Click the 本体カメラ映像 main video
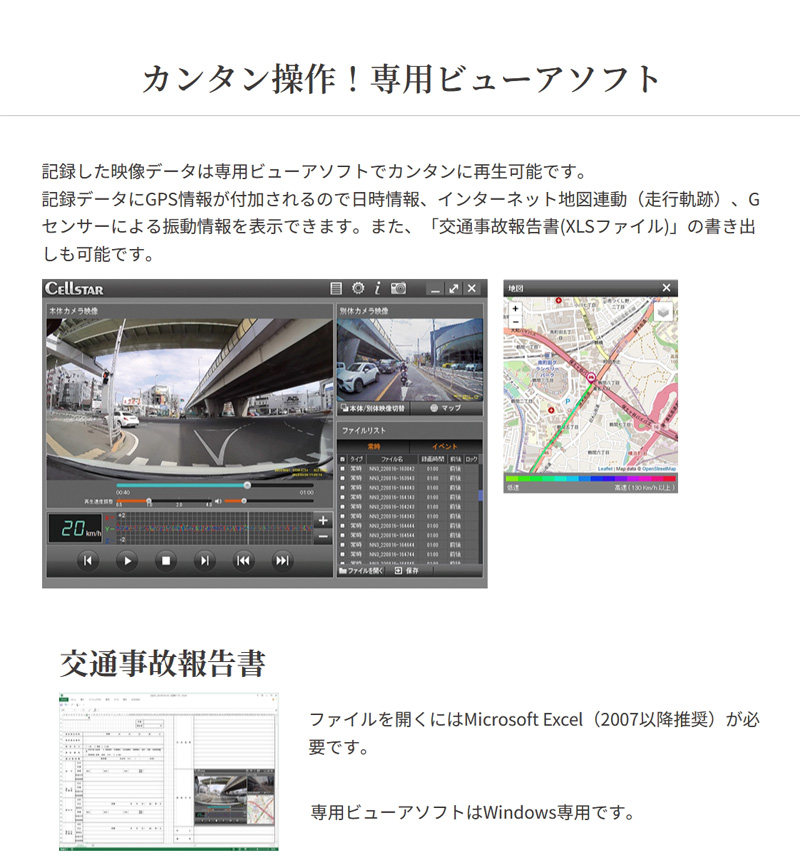800x860 pixels. (x=190, y=399)
